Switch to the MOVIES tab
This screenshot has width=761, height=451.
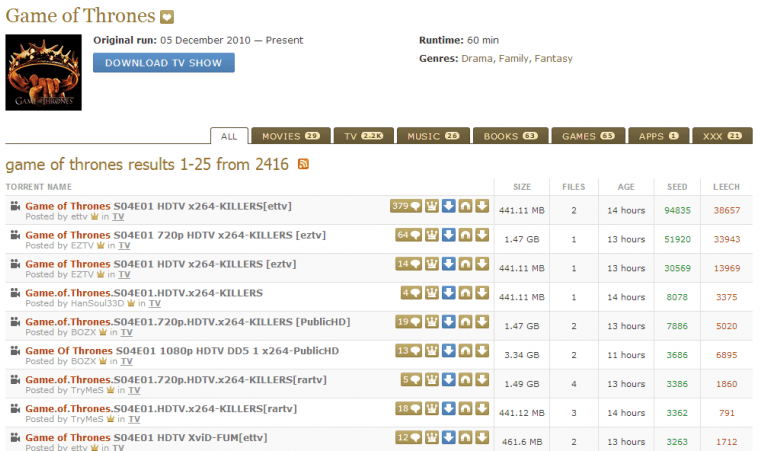coord(290,136)
